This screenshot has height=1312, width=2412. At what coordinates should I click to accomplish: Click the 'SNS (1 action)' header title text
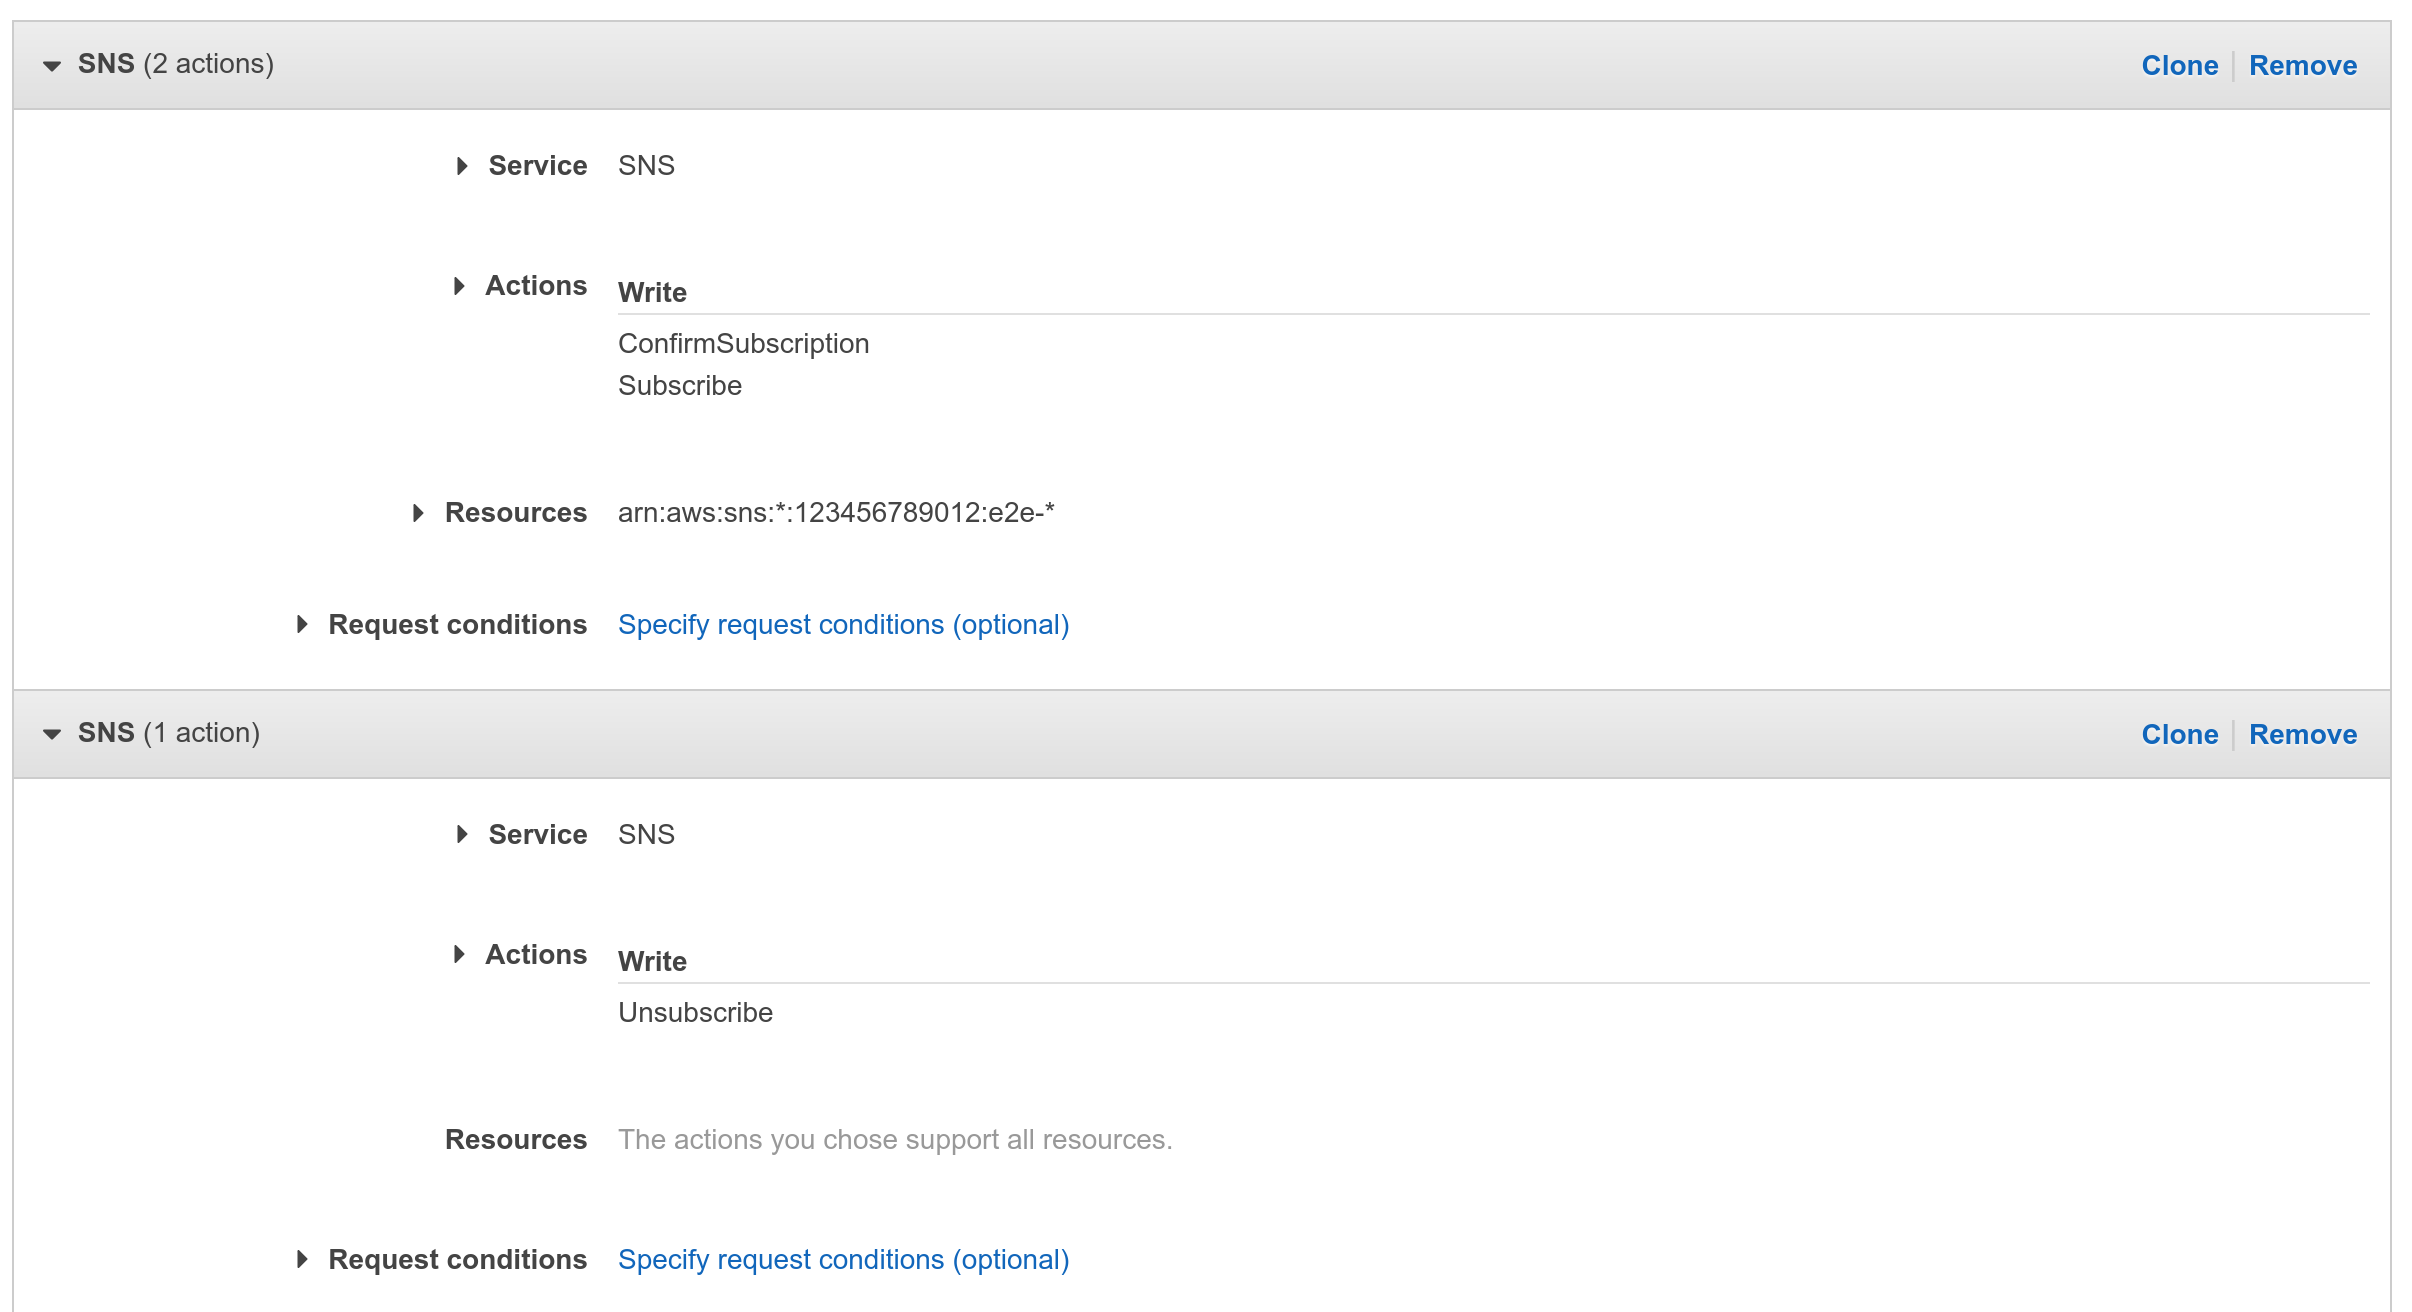[169, 733]
